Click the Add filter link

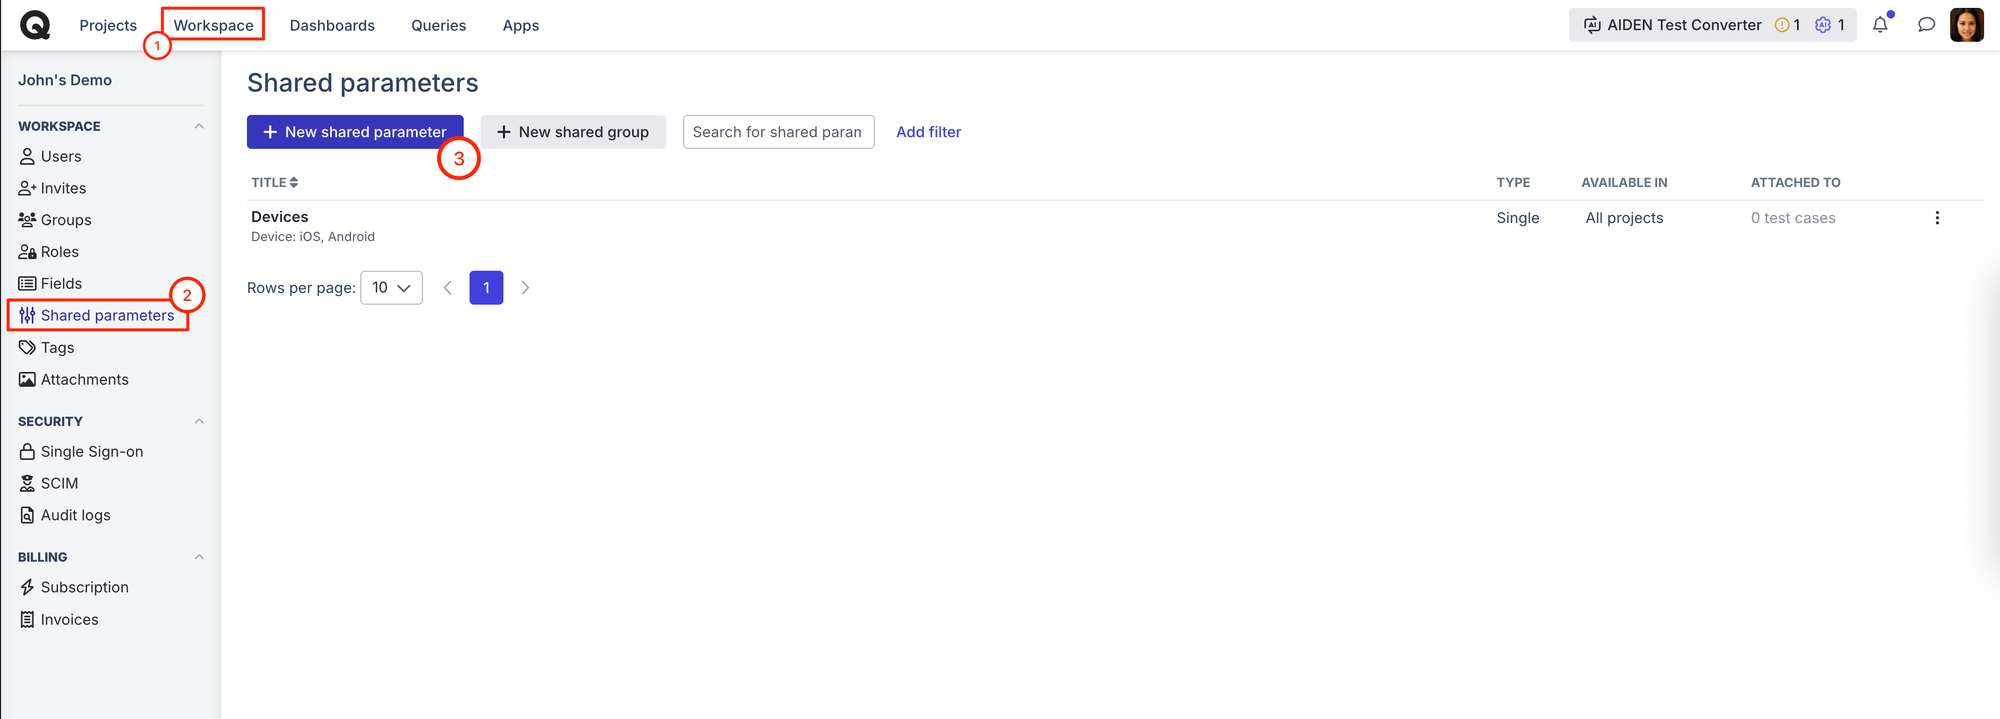point(928,132)
